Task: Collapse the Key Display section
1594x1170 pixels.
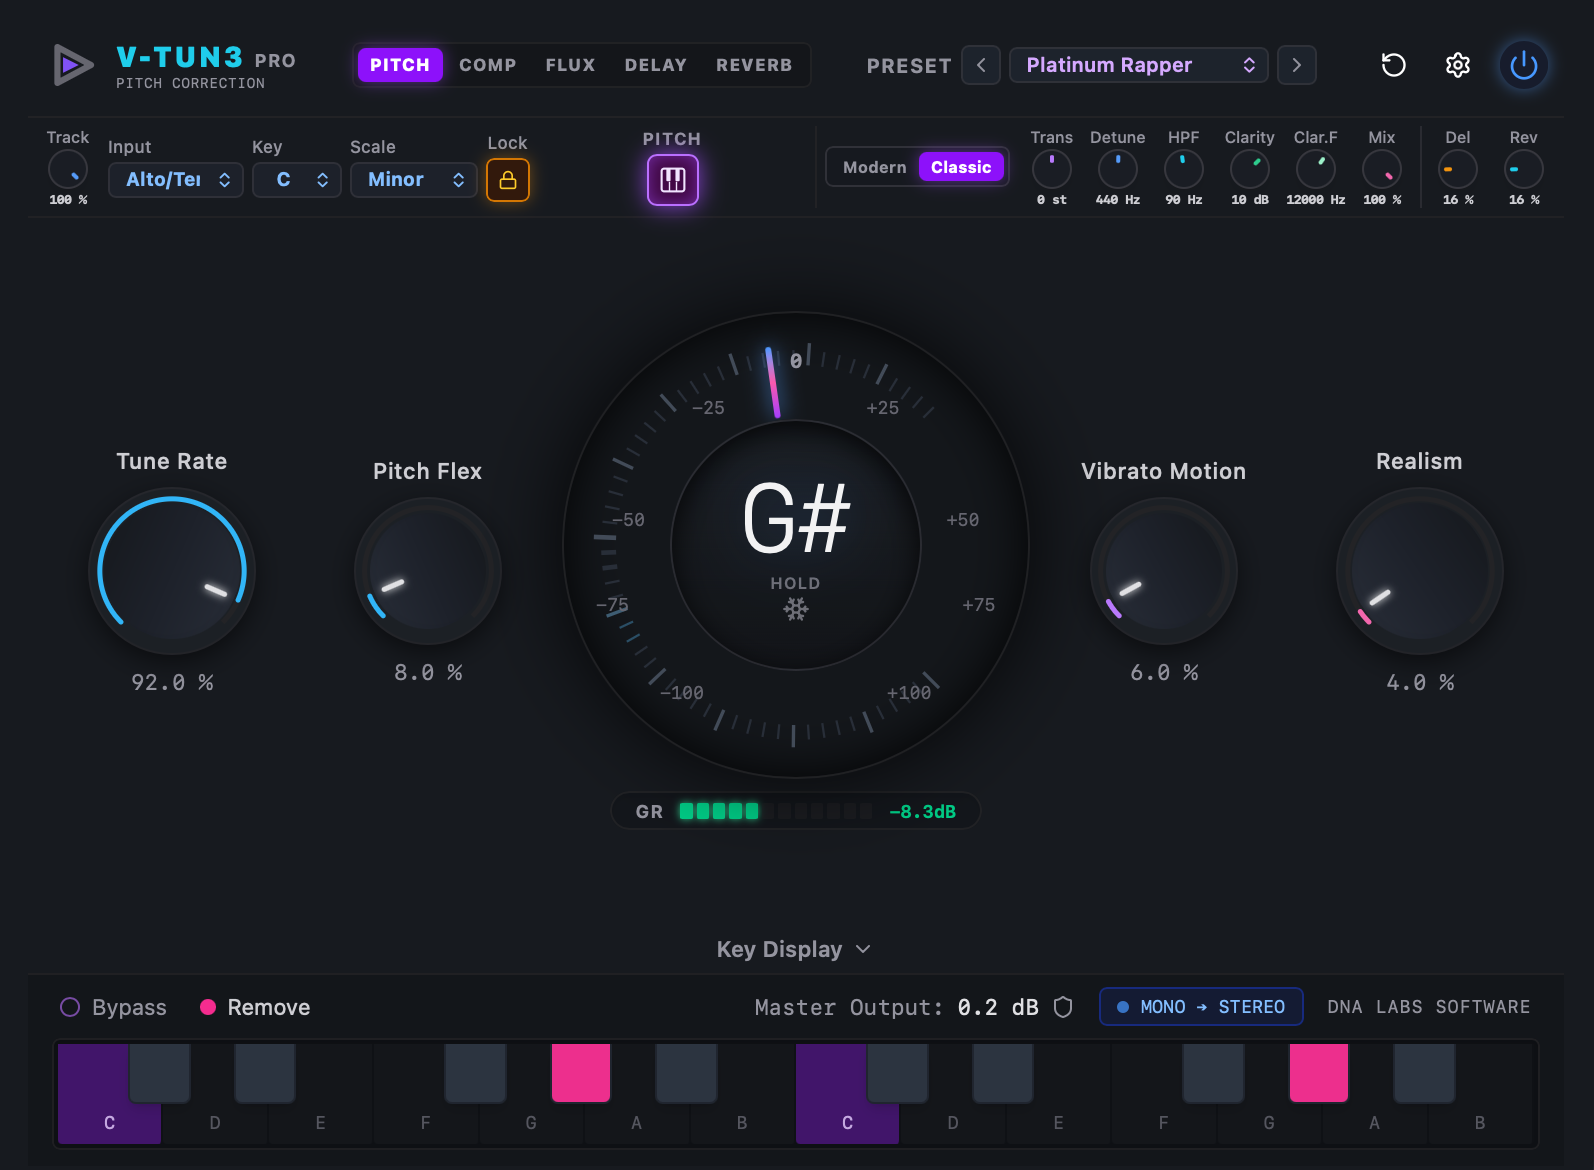Action: (x=794, y=949)
